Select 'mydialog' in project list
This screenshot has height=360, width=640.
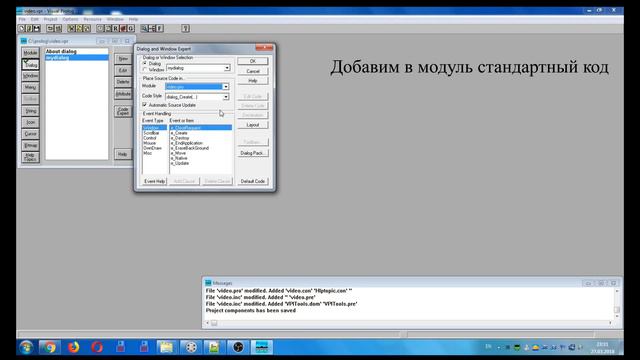tap(77, 58)
